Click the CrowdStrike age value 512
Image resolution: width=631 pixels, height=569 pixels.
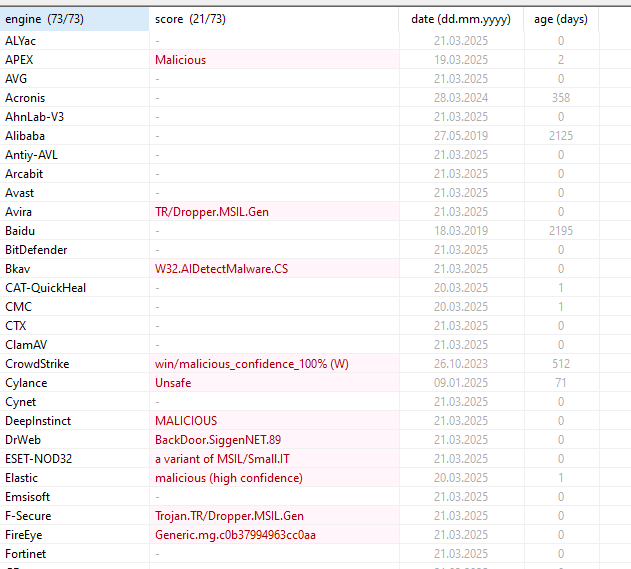561,364
